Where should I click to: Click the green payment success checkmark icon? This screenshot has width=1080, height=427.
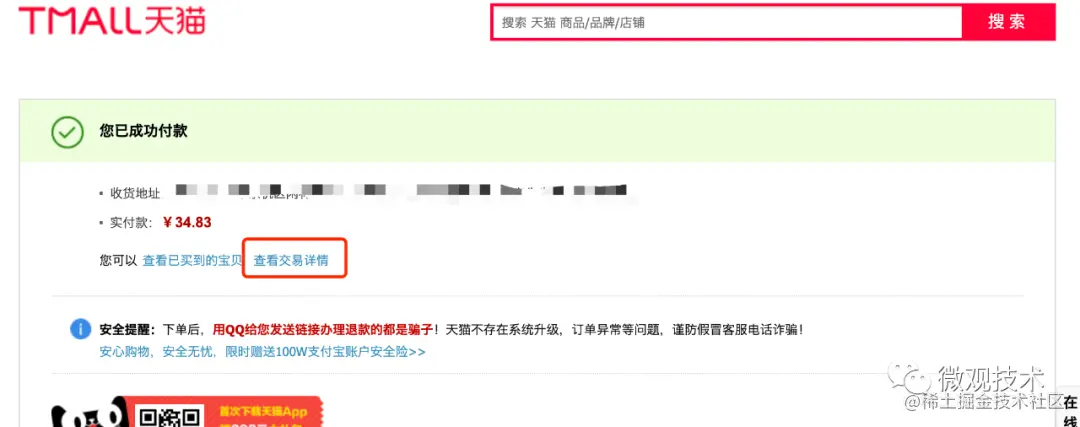[68, 131]
